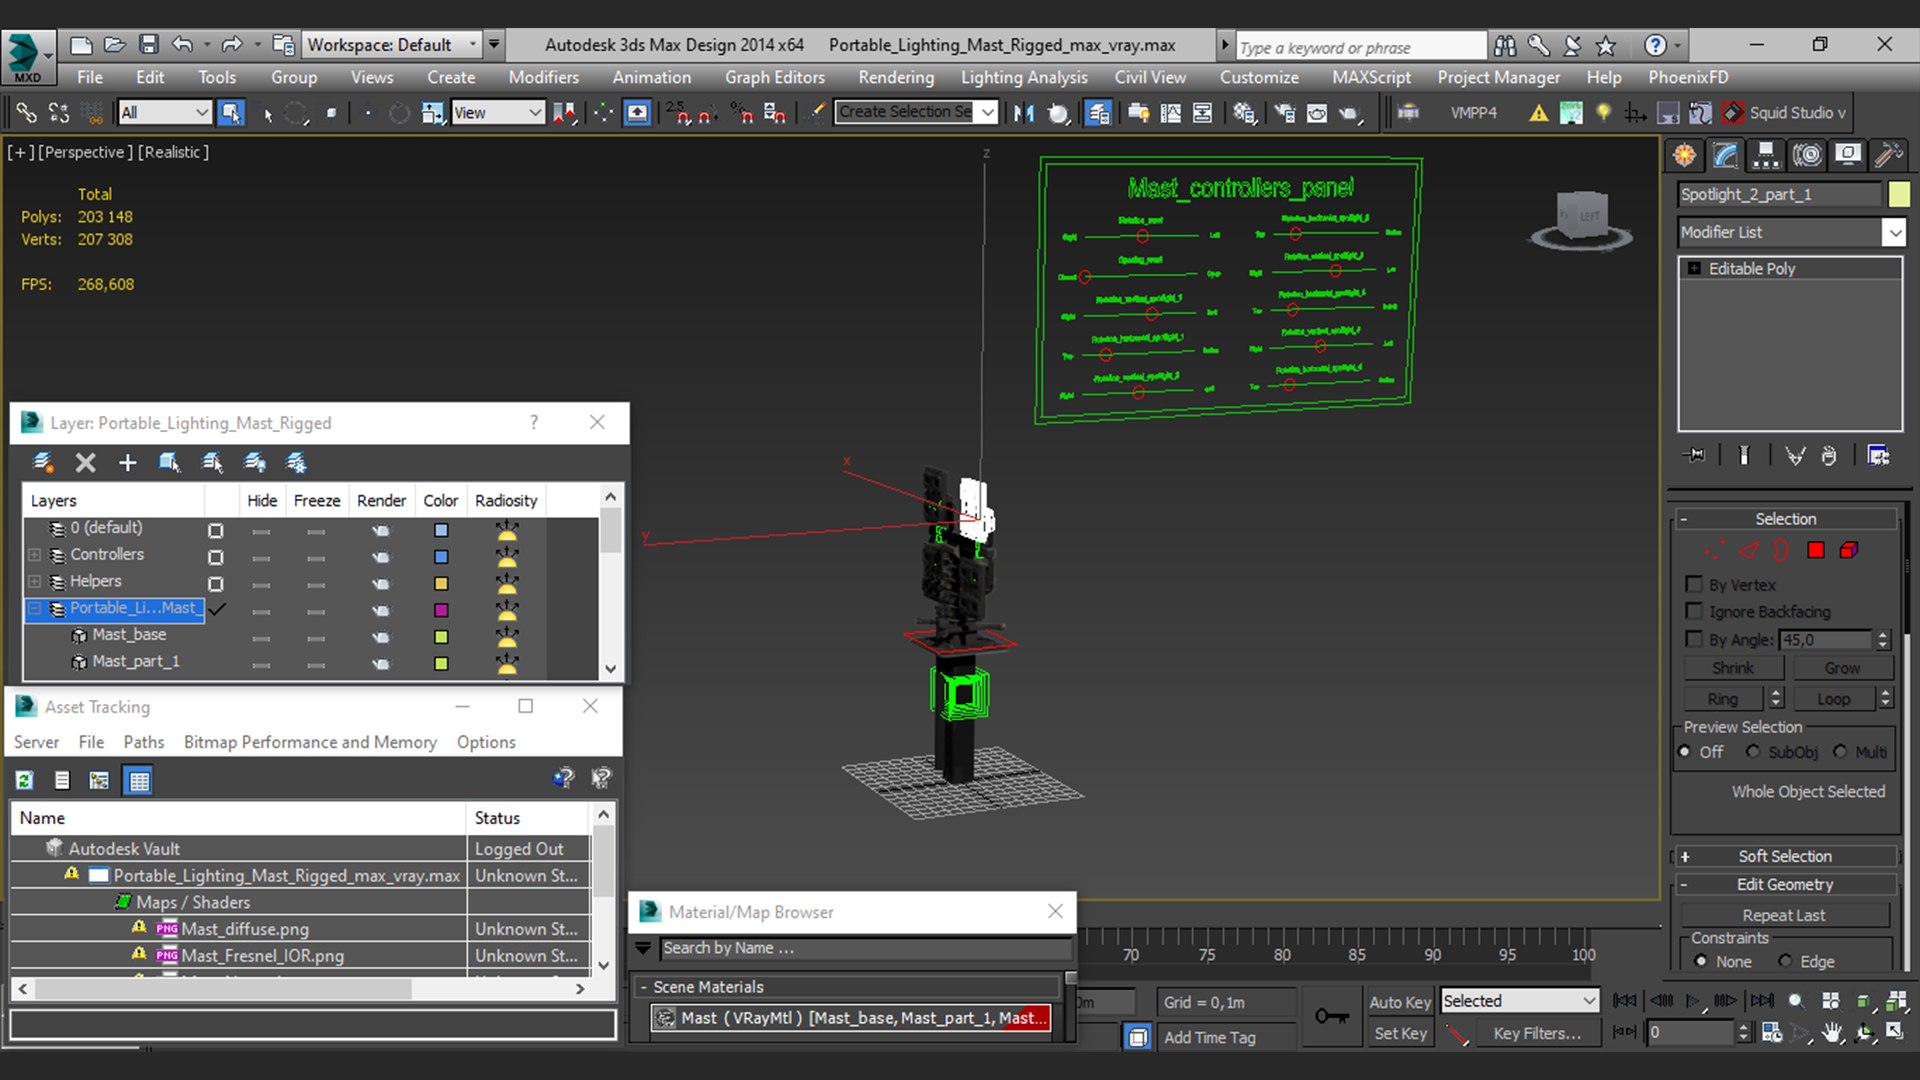Click the Select and Link tool icon
This screenshot has height=1080, width=1920.
coord(27,113)
